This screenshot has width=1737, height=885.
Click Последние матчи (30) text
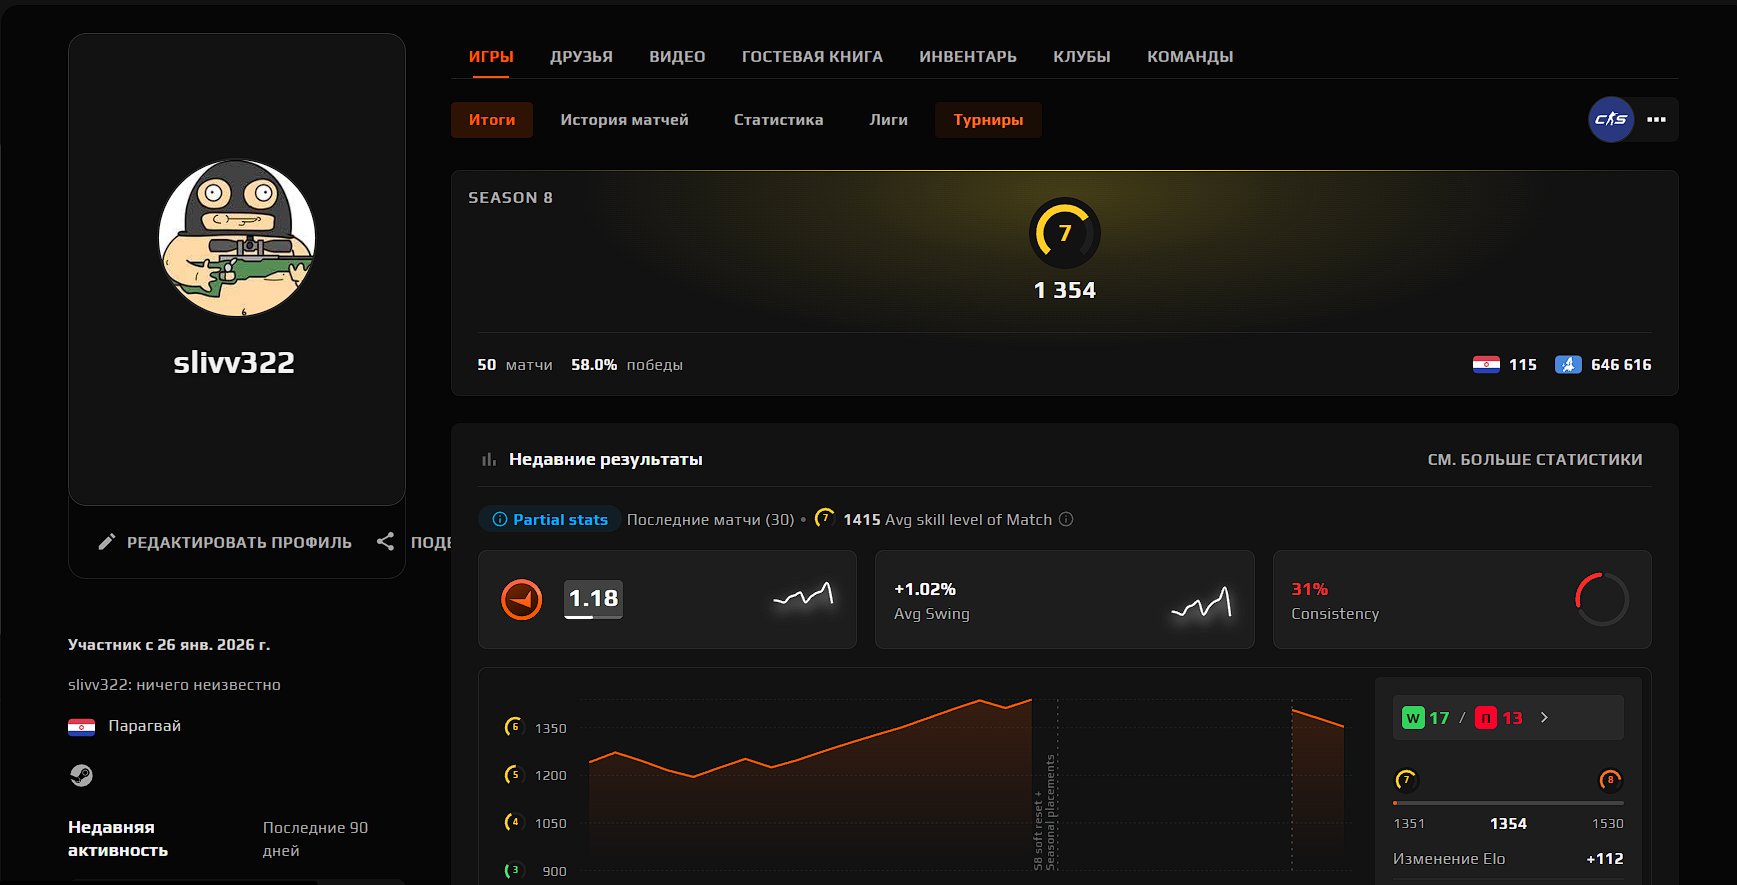pyautogui.click(x=710, y=519)
